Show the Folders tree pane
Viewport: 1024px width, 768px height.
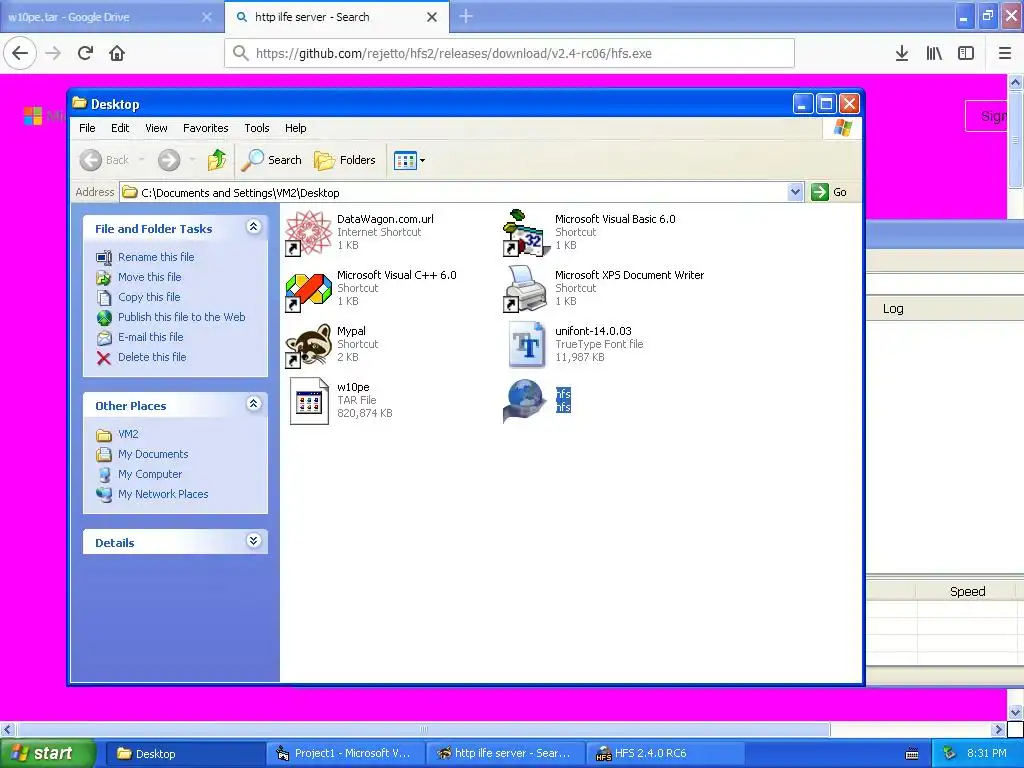click(345, 160)
